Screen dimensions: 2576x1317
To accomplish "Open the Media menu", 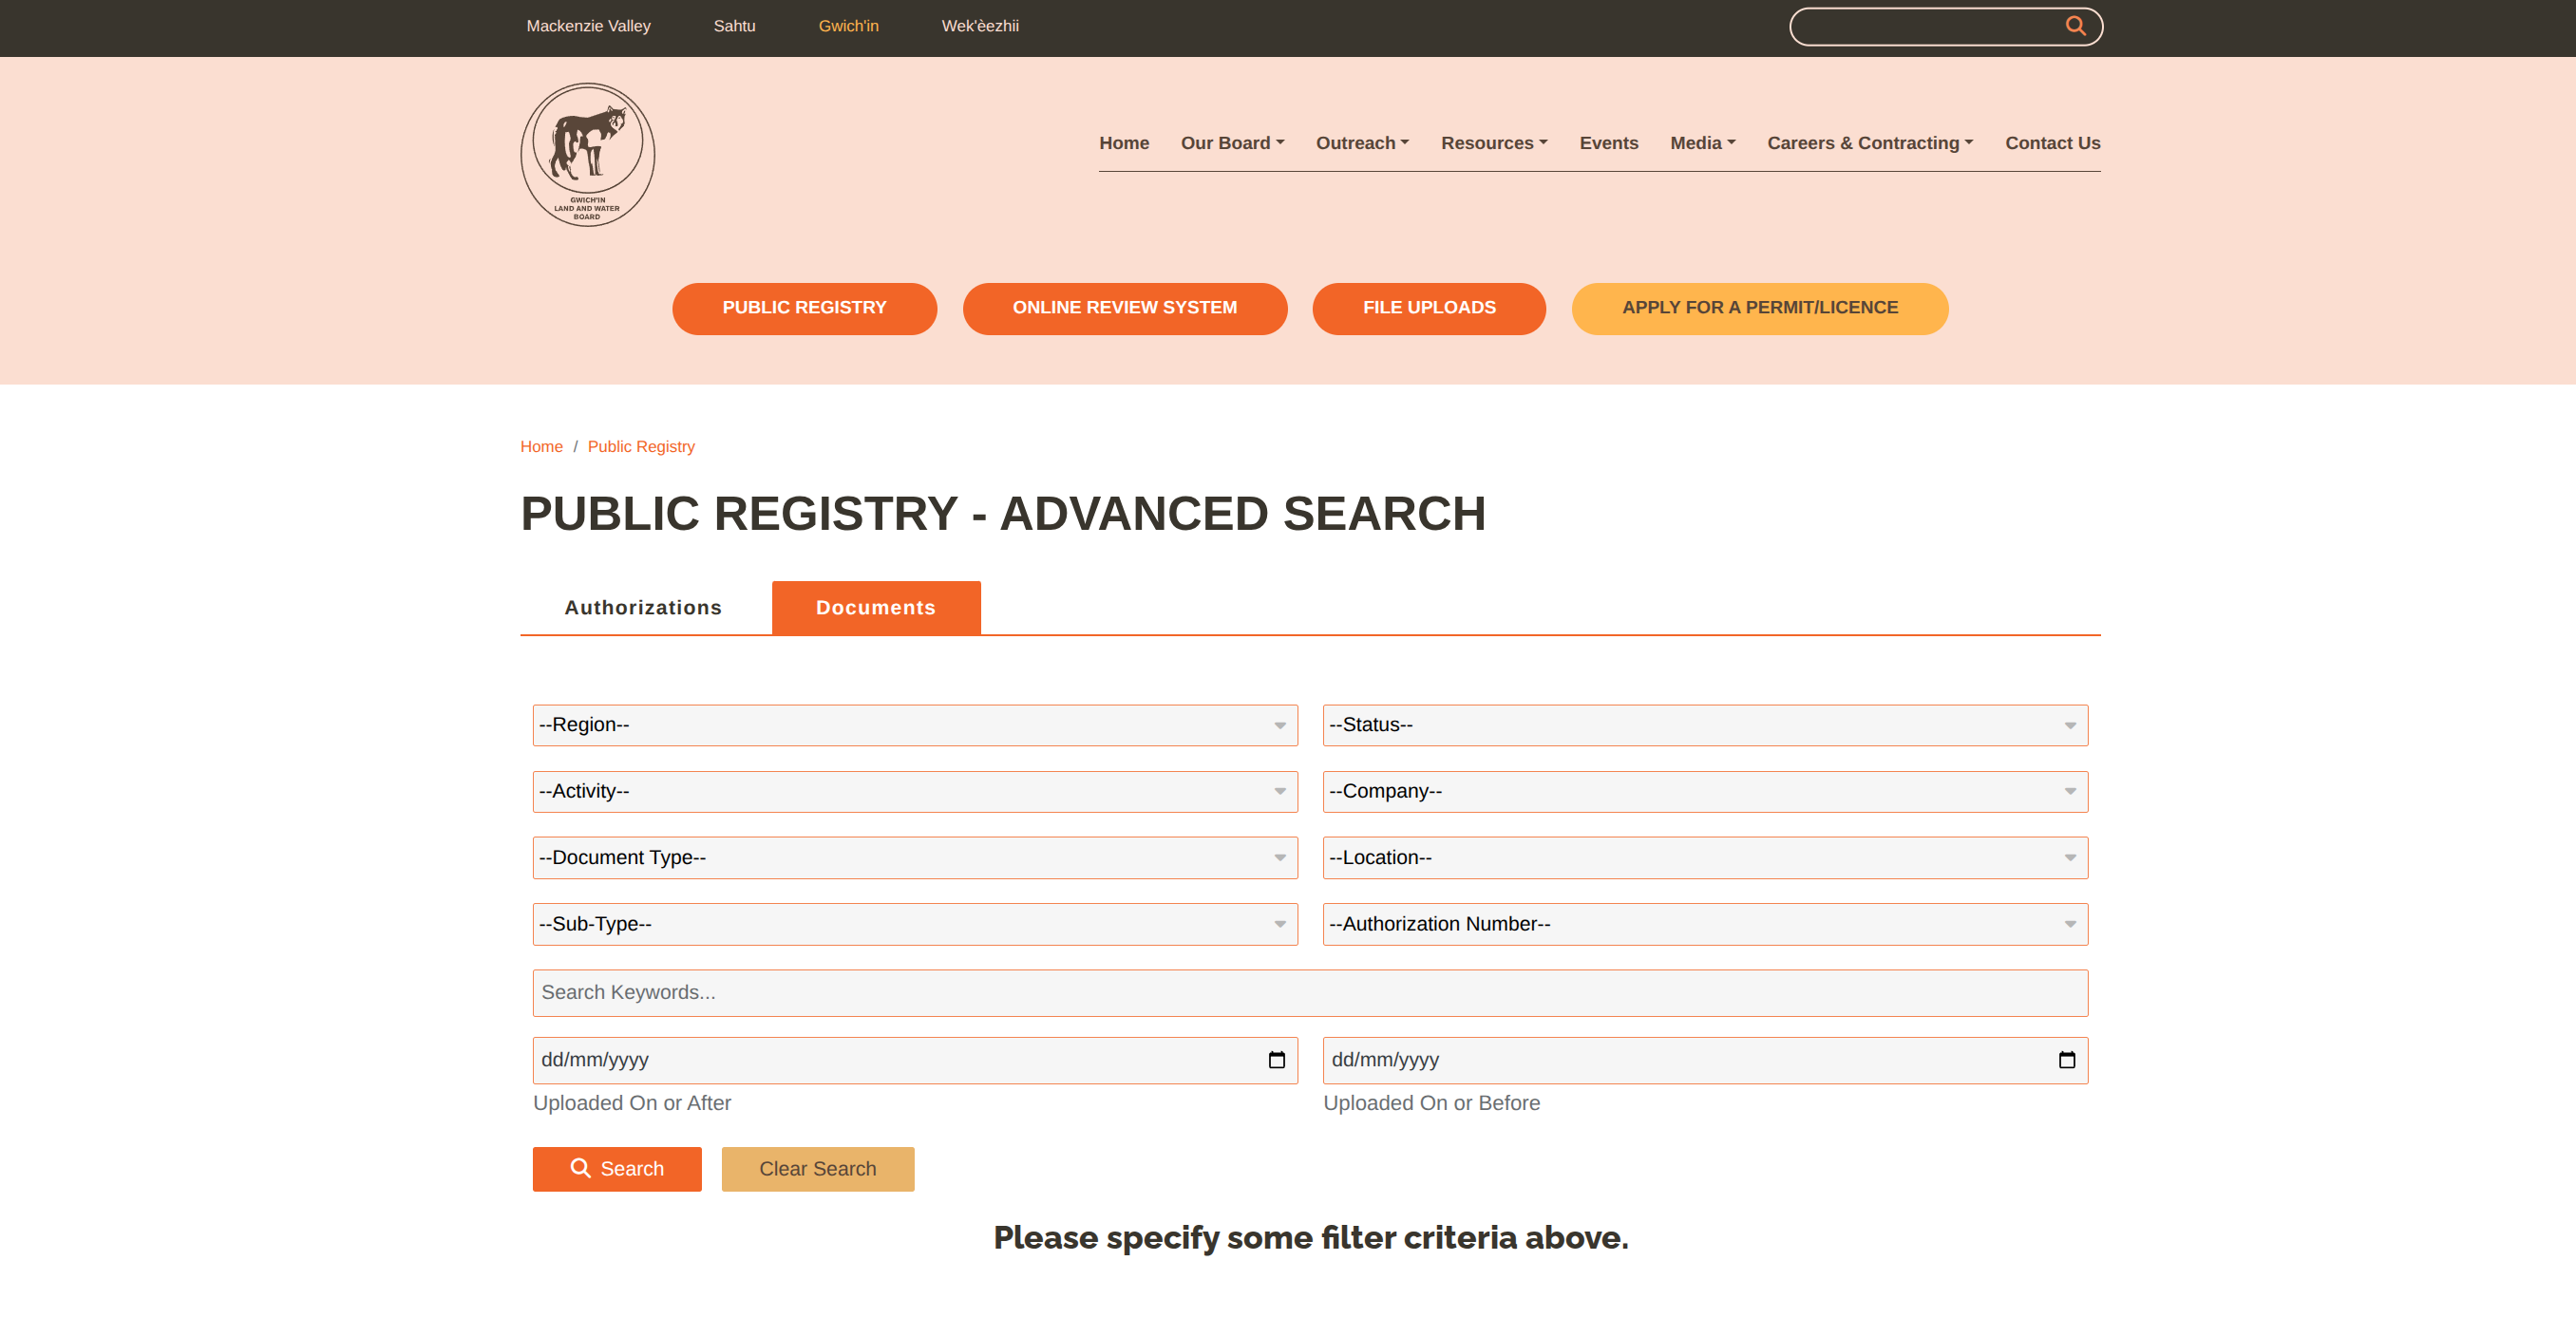I will click(x=1702, y=143).
